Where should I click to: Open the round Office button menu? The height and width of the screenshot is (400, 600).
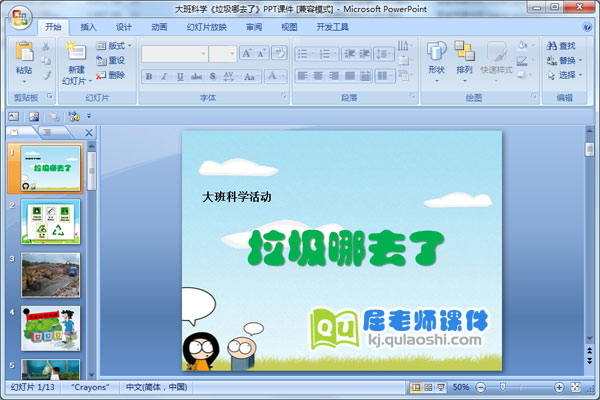pyautogui.click(x=20, y=18)
